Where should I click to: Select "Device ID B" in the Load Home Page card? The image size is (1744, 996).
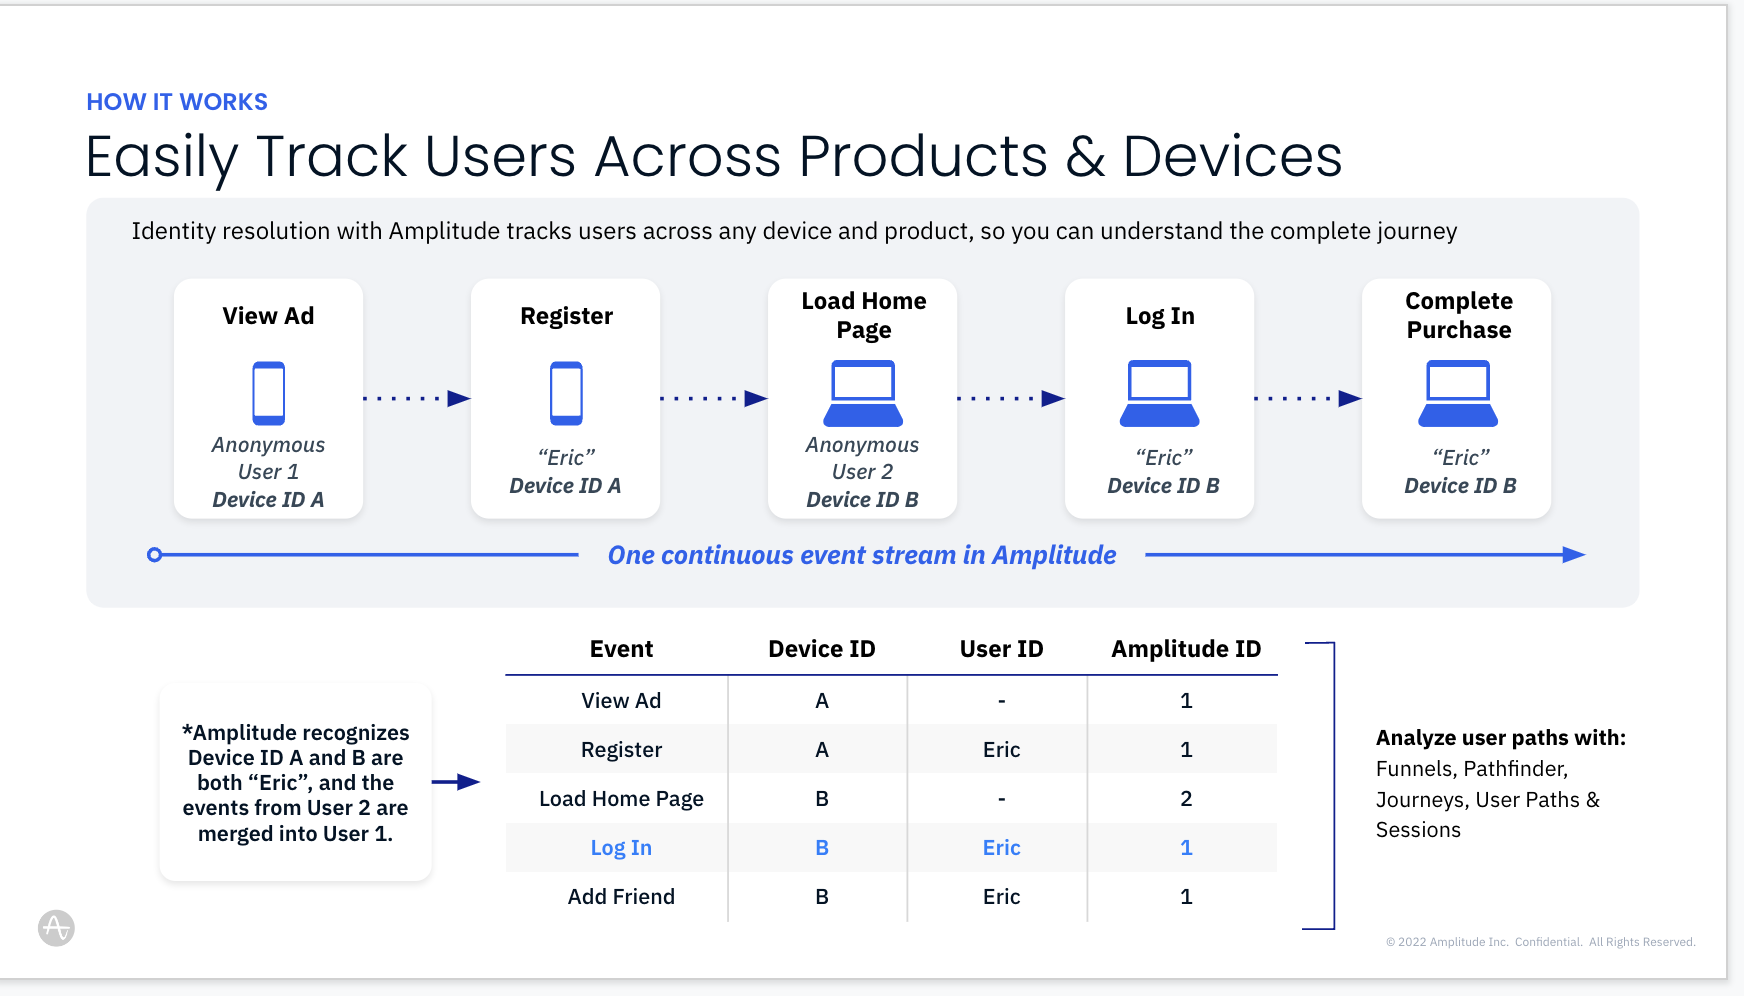click(862, 500)
